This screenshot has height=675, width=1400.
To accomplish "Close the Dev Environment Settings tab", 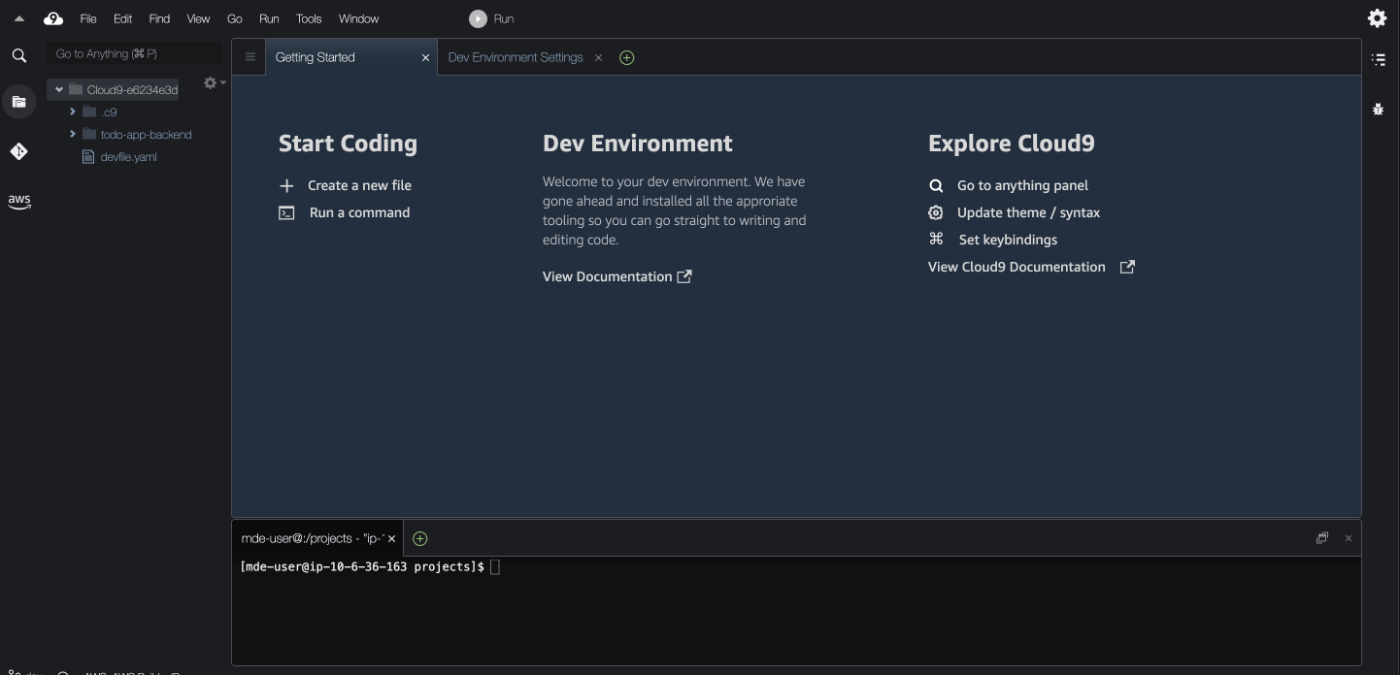I will (x=598, y=58).
